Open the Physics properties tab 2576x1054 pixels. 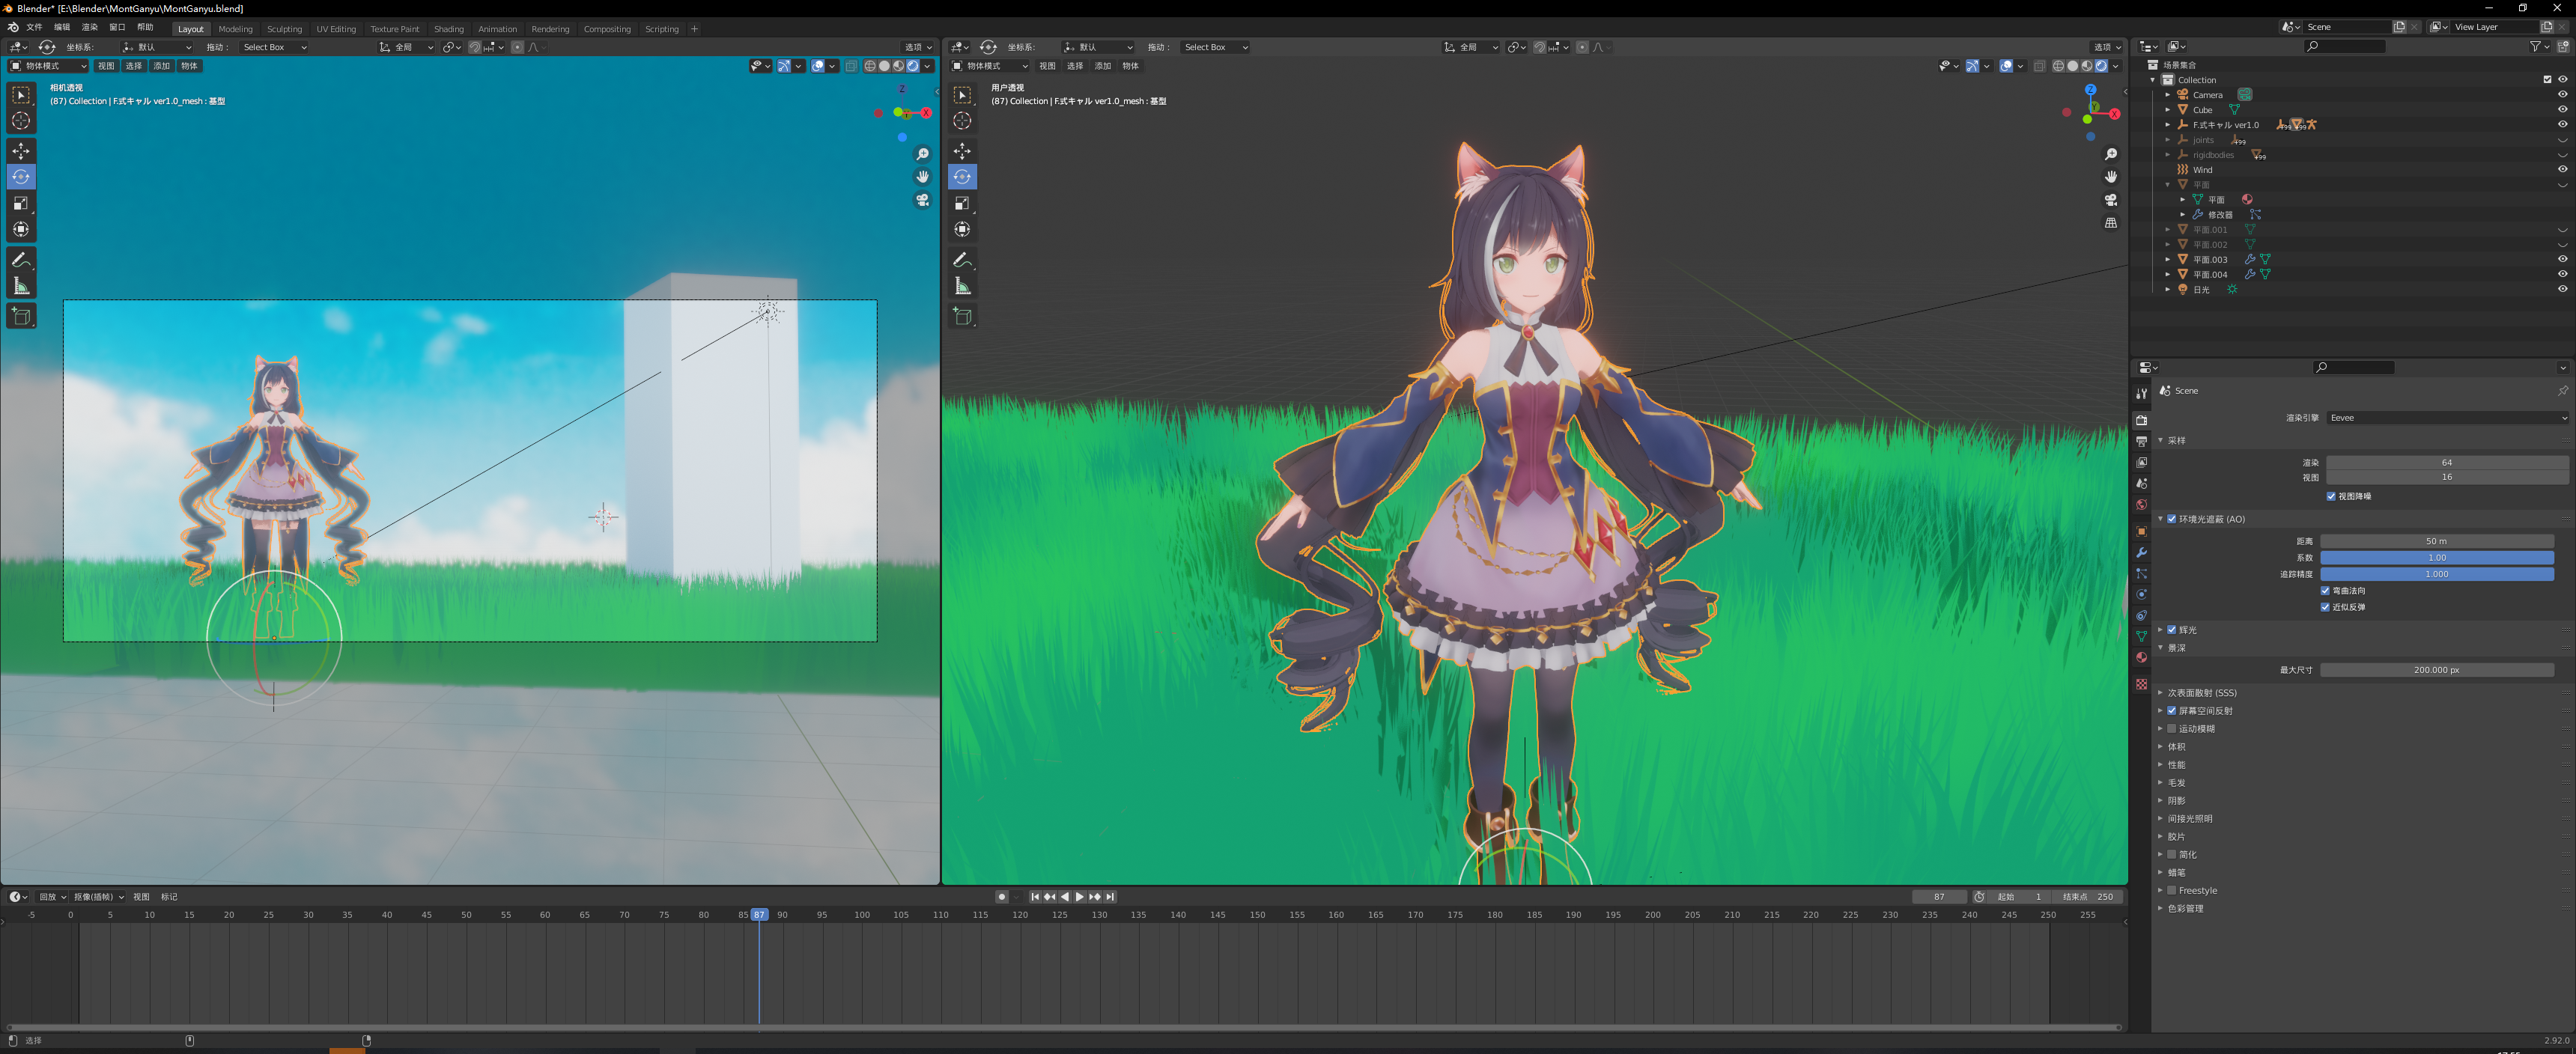pyautogui.click(x=2141, y=595)
